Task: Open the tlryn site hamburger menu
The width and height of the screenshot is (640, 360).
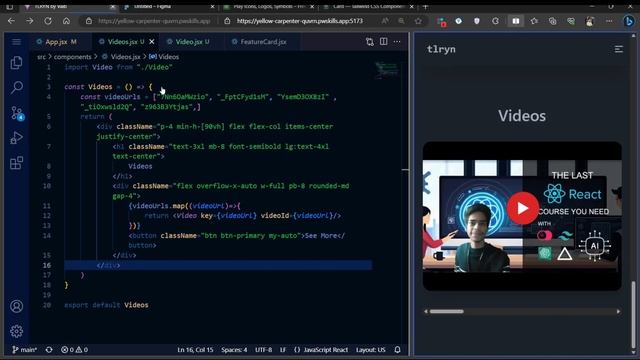Action: pos(619,49)
